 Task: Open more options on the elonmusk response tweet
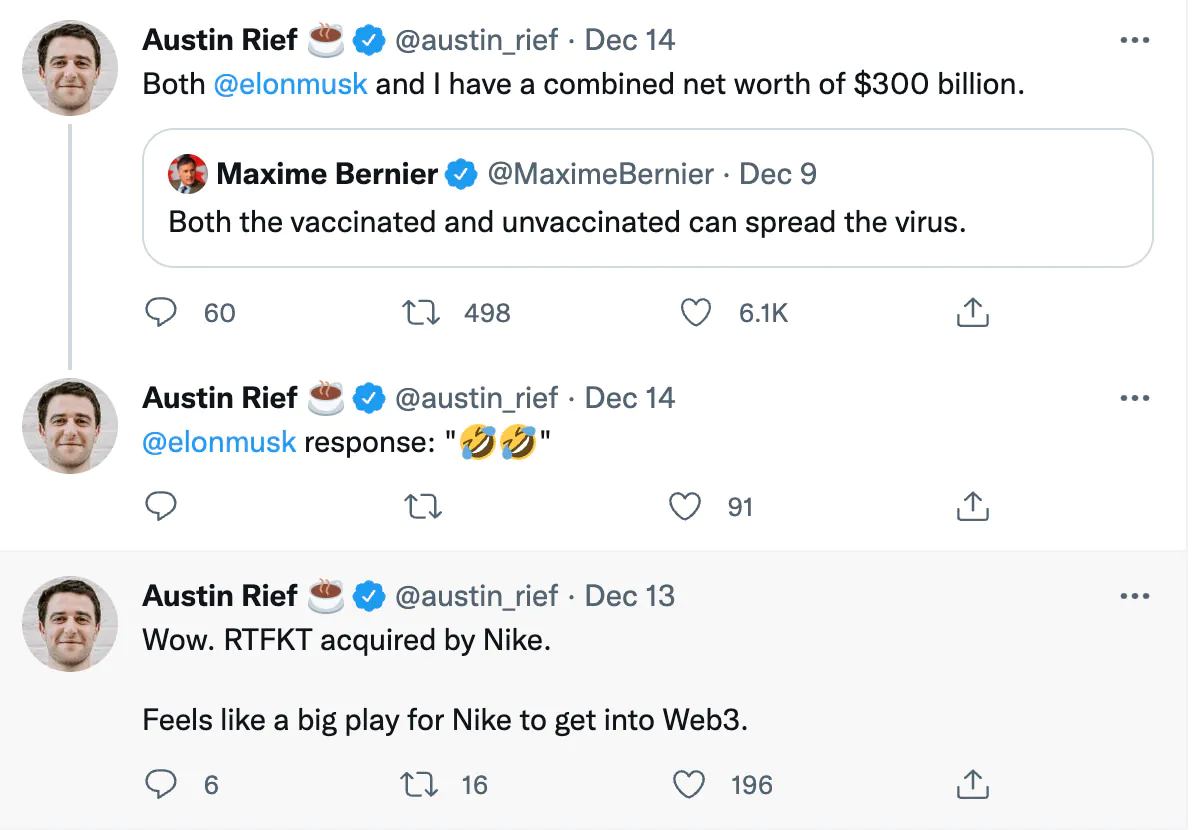[1135, 398]
